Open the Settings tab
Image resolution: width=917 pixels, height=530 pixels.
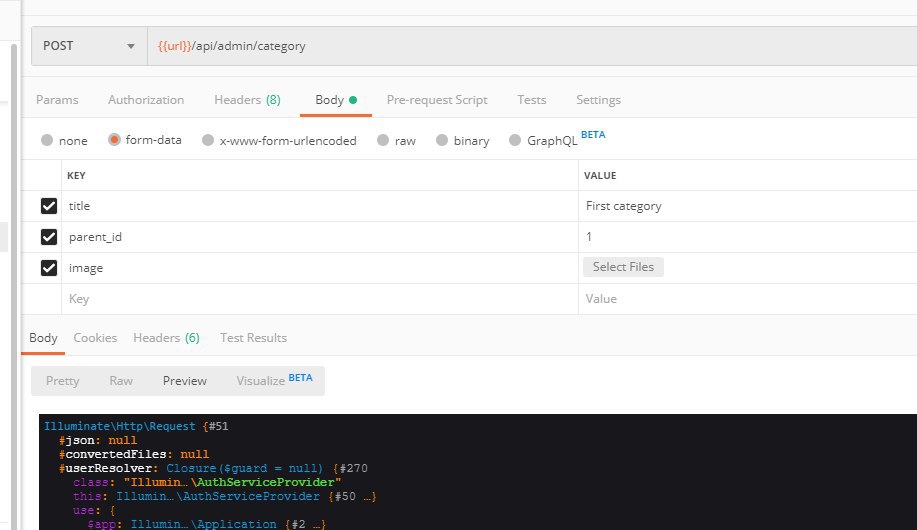click(598, 100)
